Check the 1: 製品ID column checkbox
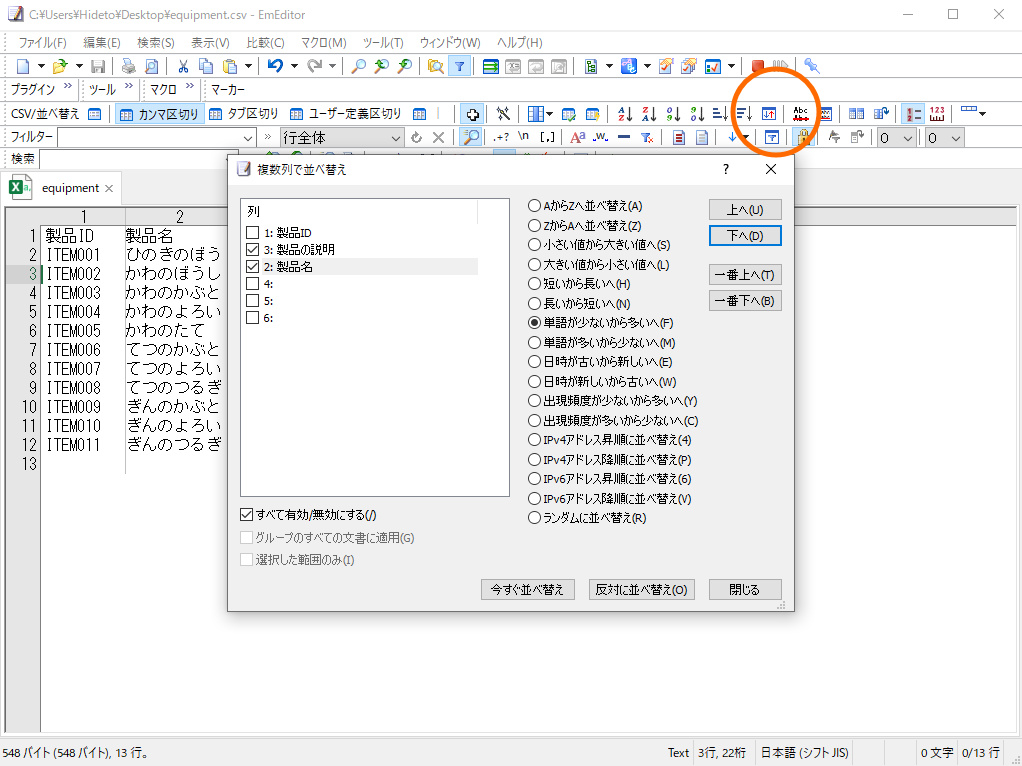The image size is (1022, 766). click(252, 233)
